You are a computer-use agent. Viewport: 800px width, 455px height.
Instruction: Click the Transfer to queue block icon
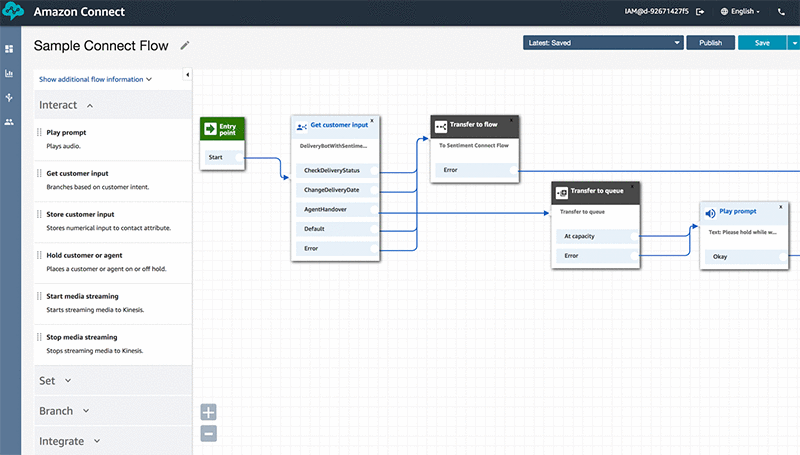tap(562, 193)
